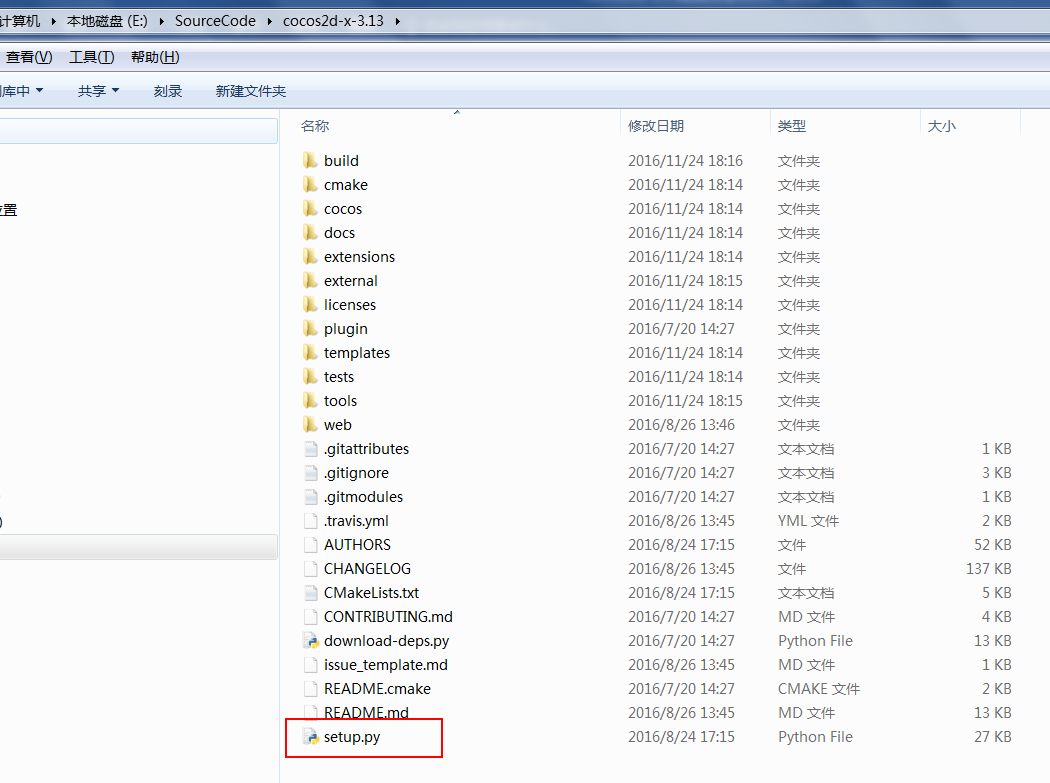Select the extensions folder icon
The image size is (1050, 783).
310,257
